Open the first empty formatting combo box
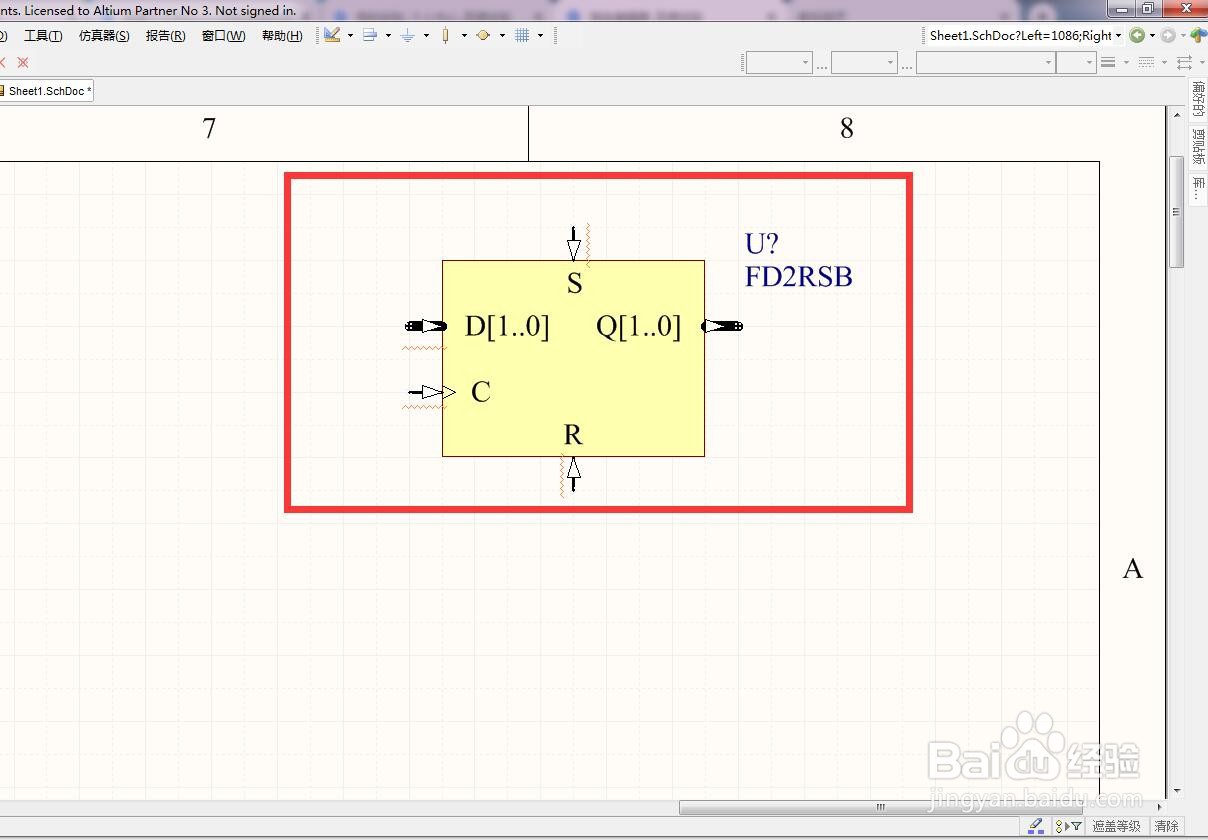This screenshot has height=840, width=1208. pyautogui.click(x=779, y=63)
